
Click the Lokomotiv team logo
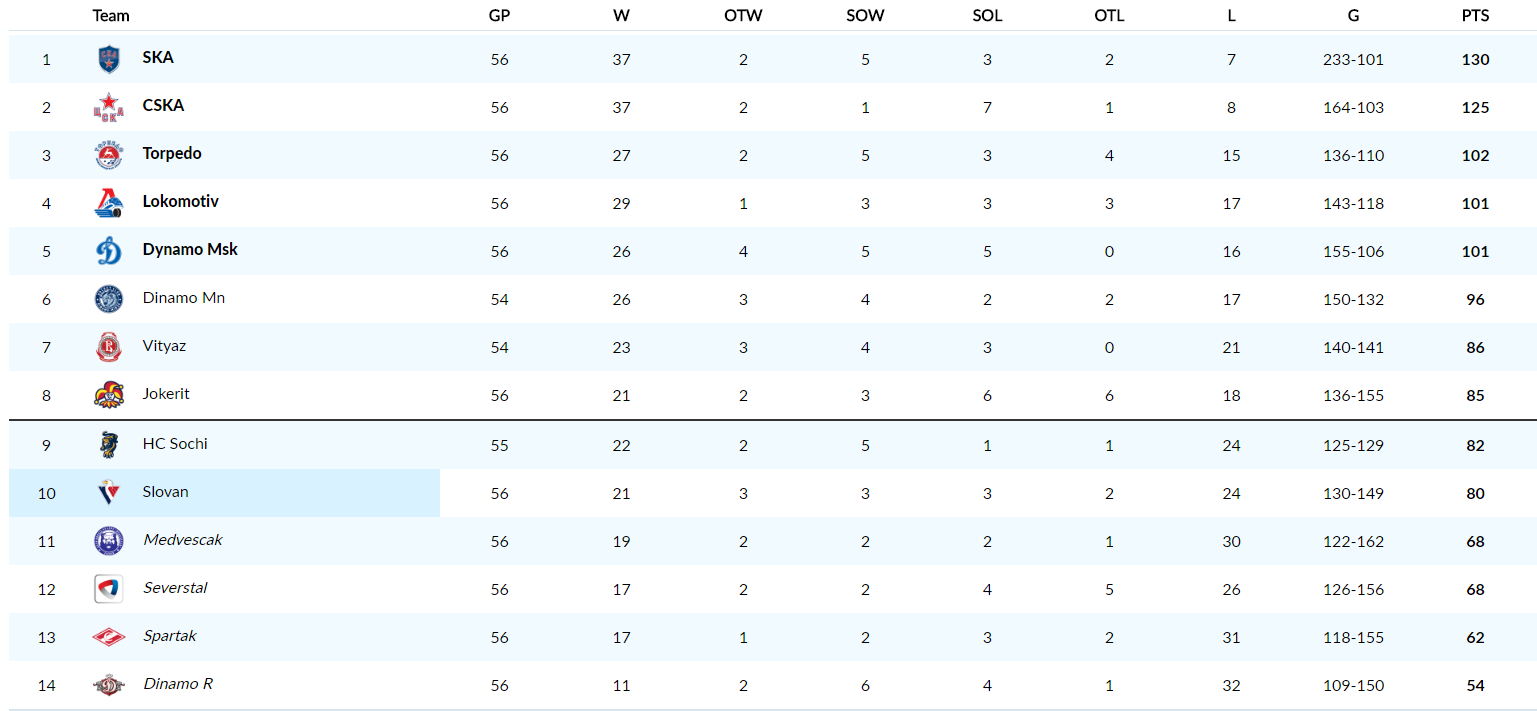(x=108, y=203)
